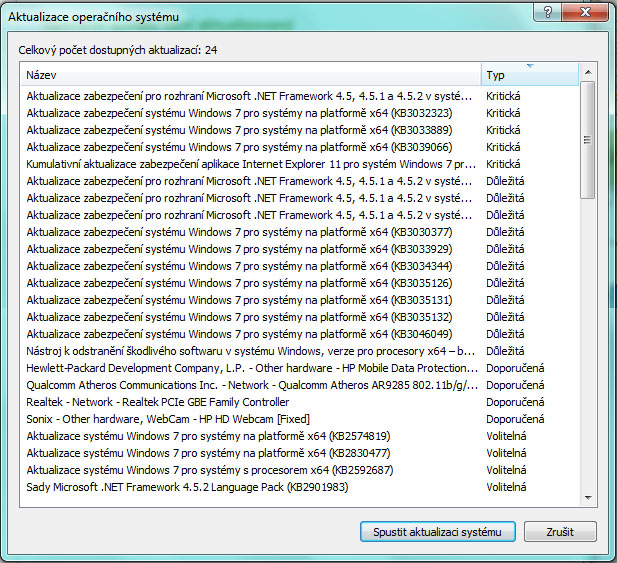Screen dimensions: 617x563
Task: Select Hewlett-Packard HP Mobile Data Protection row
Action: coord(300,368)
